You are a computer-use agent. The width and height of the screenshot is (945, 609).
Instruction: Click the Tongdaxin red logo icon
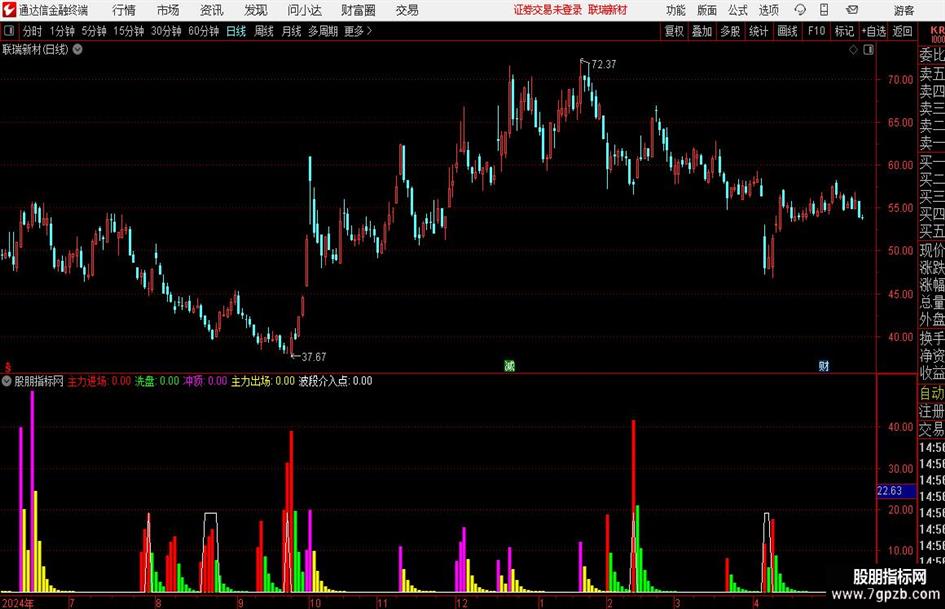coord(9,10)
